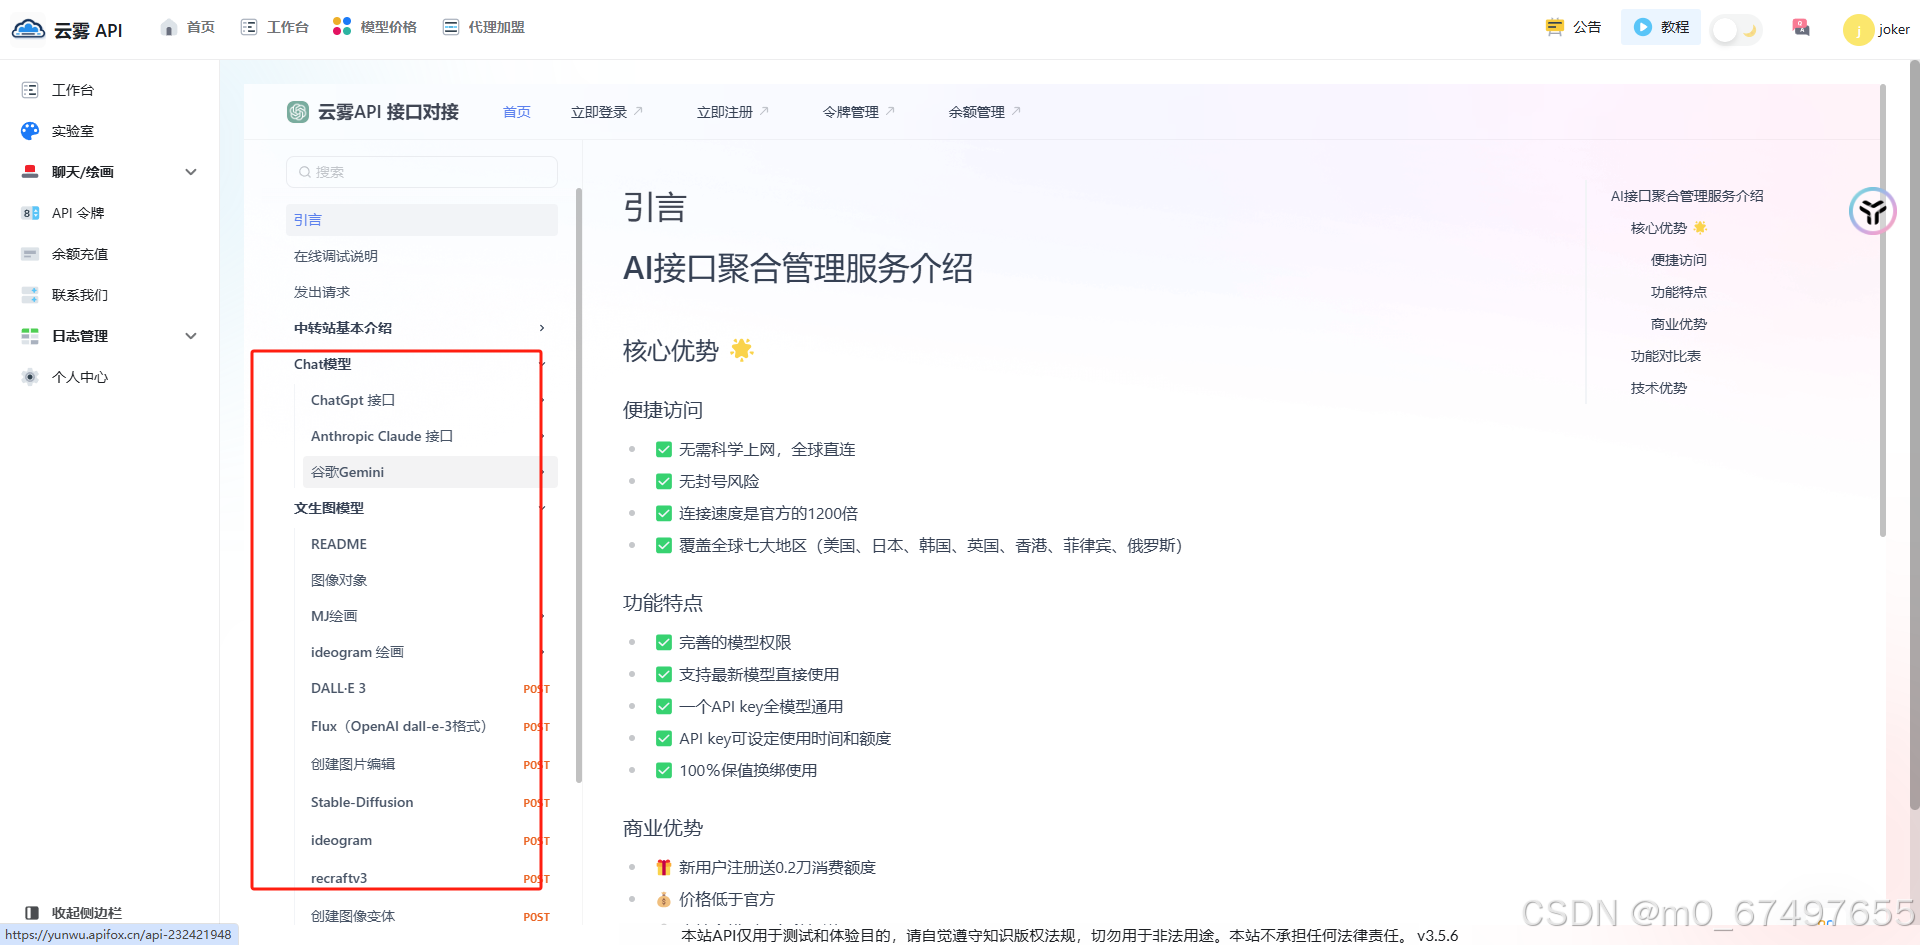Click the sun icon beside 核心优势 heading
The width and height of the screenshot is (1920, 945).
click(742, 349)
